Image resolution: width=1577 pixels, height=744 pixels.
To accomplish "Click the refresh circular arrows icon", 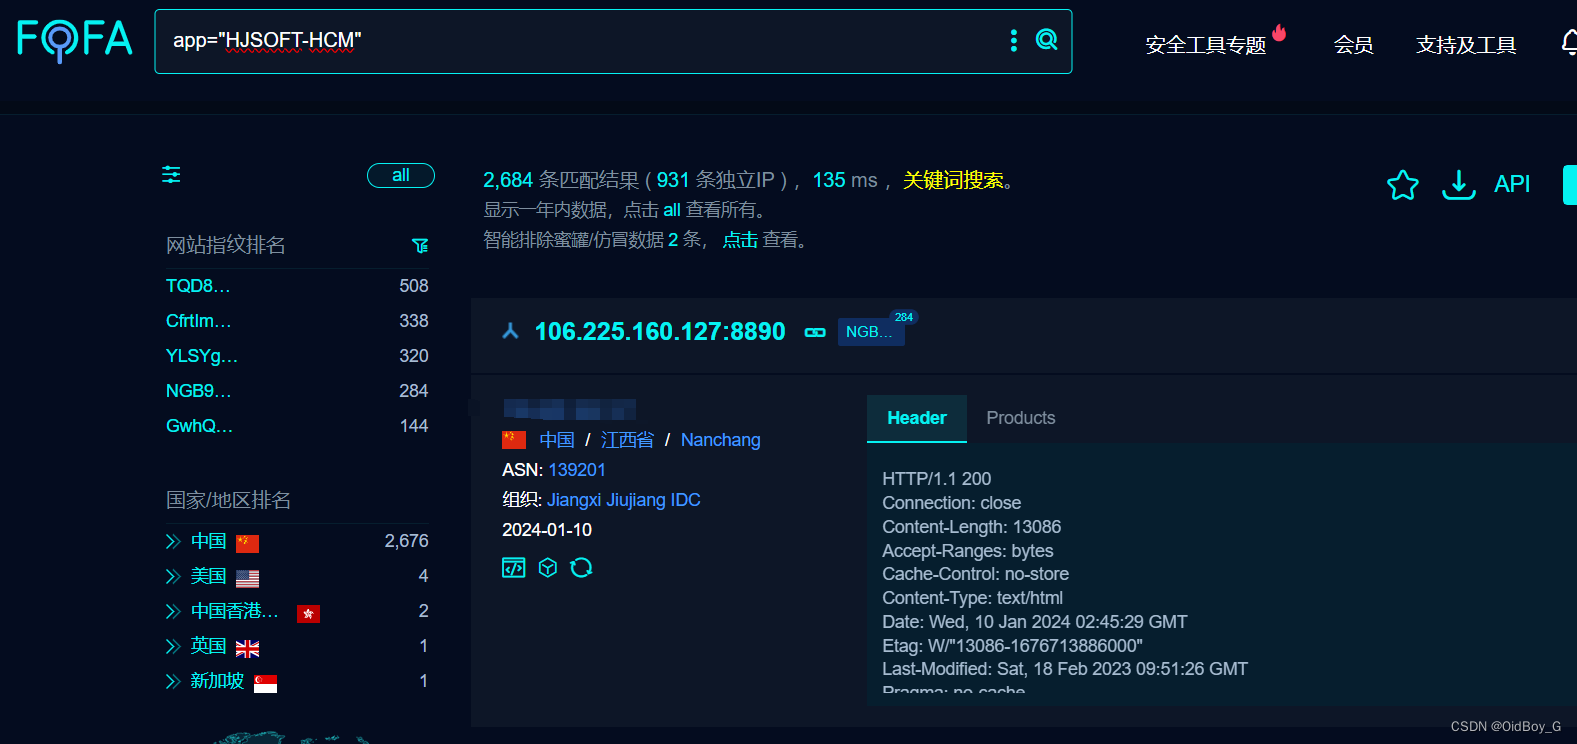I will pos(581,568).
